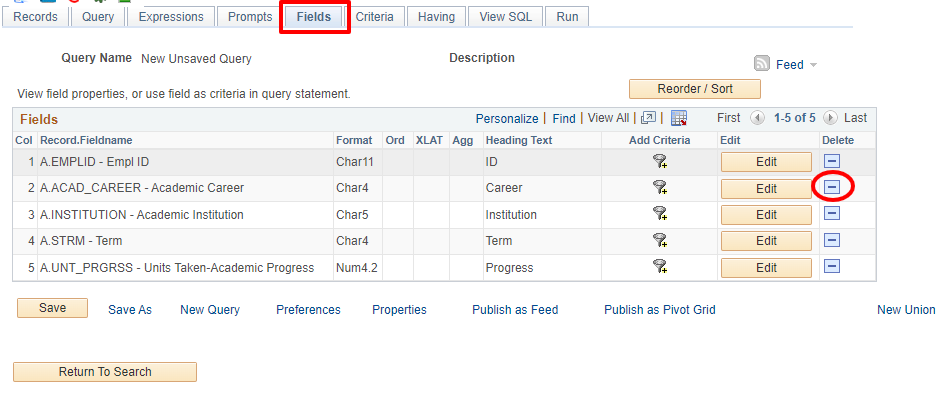Click the RSS Feed icon
Viewport: 946px width, 397px height.
coord(762,64)
